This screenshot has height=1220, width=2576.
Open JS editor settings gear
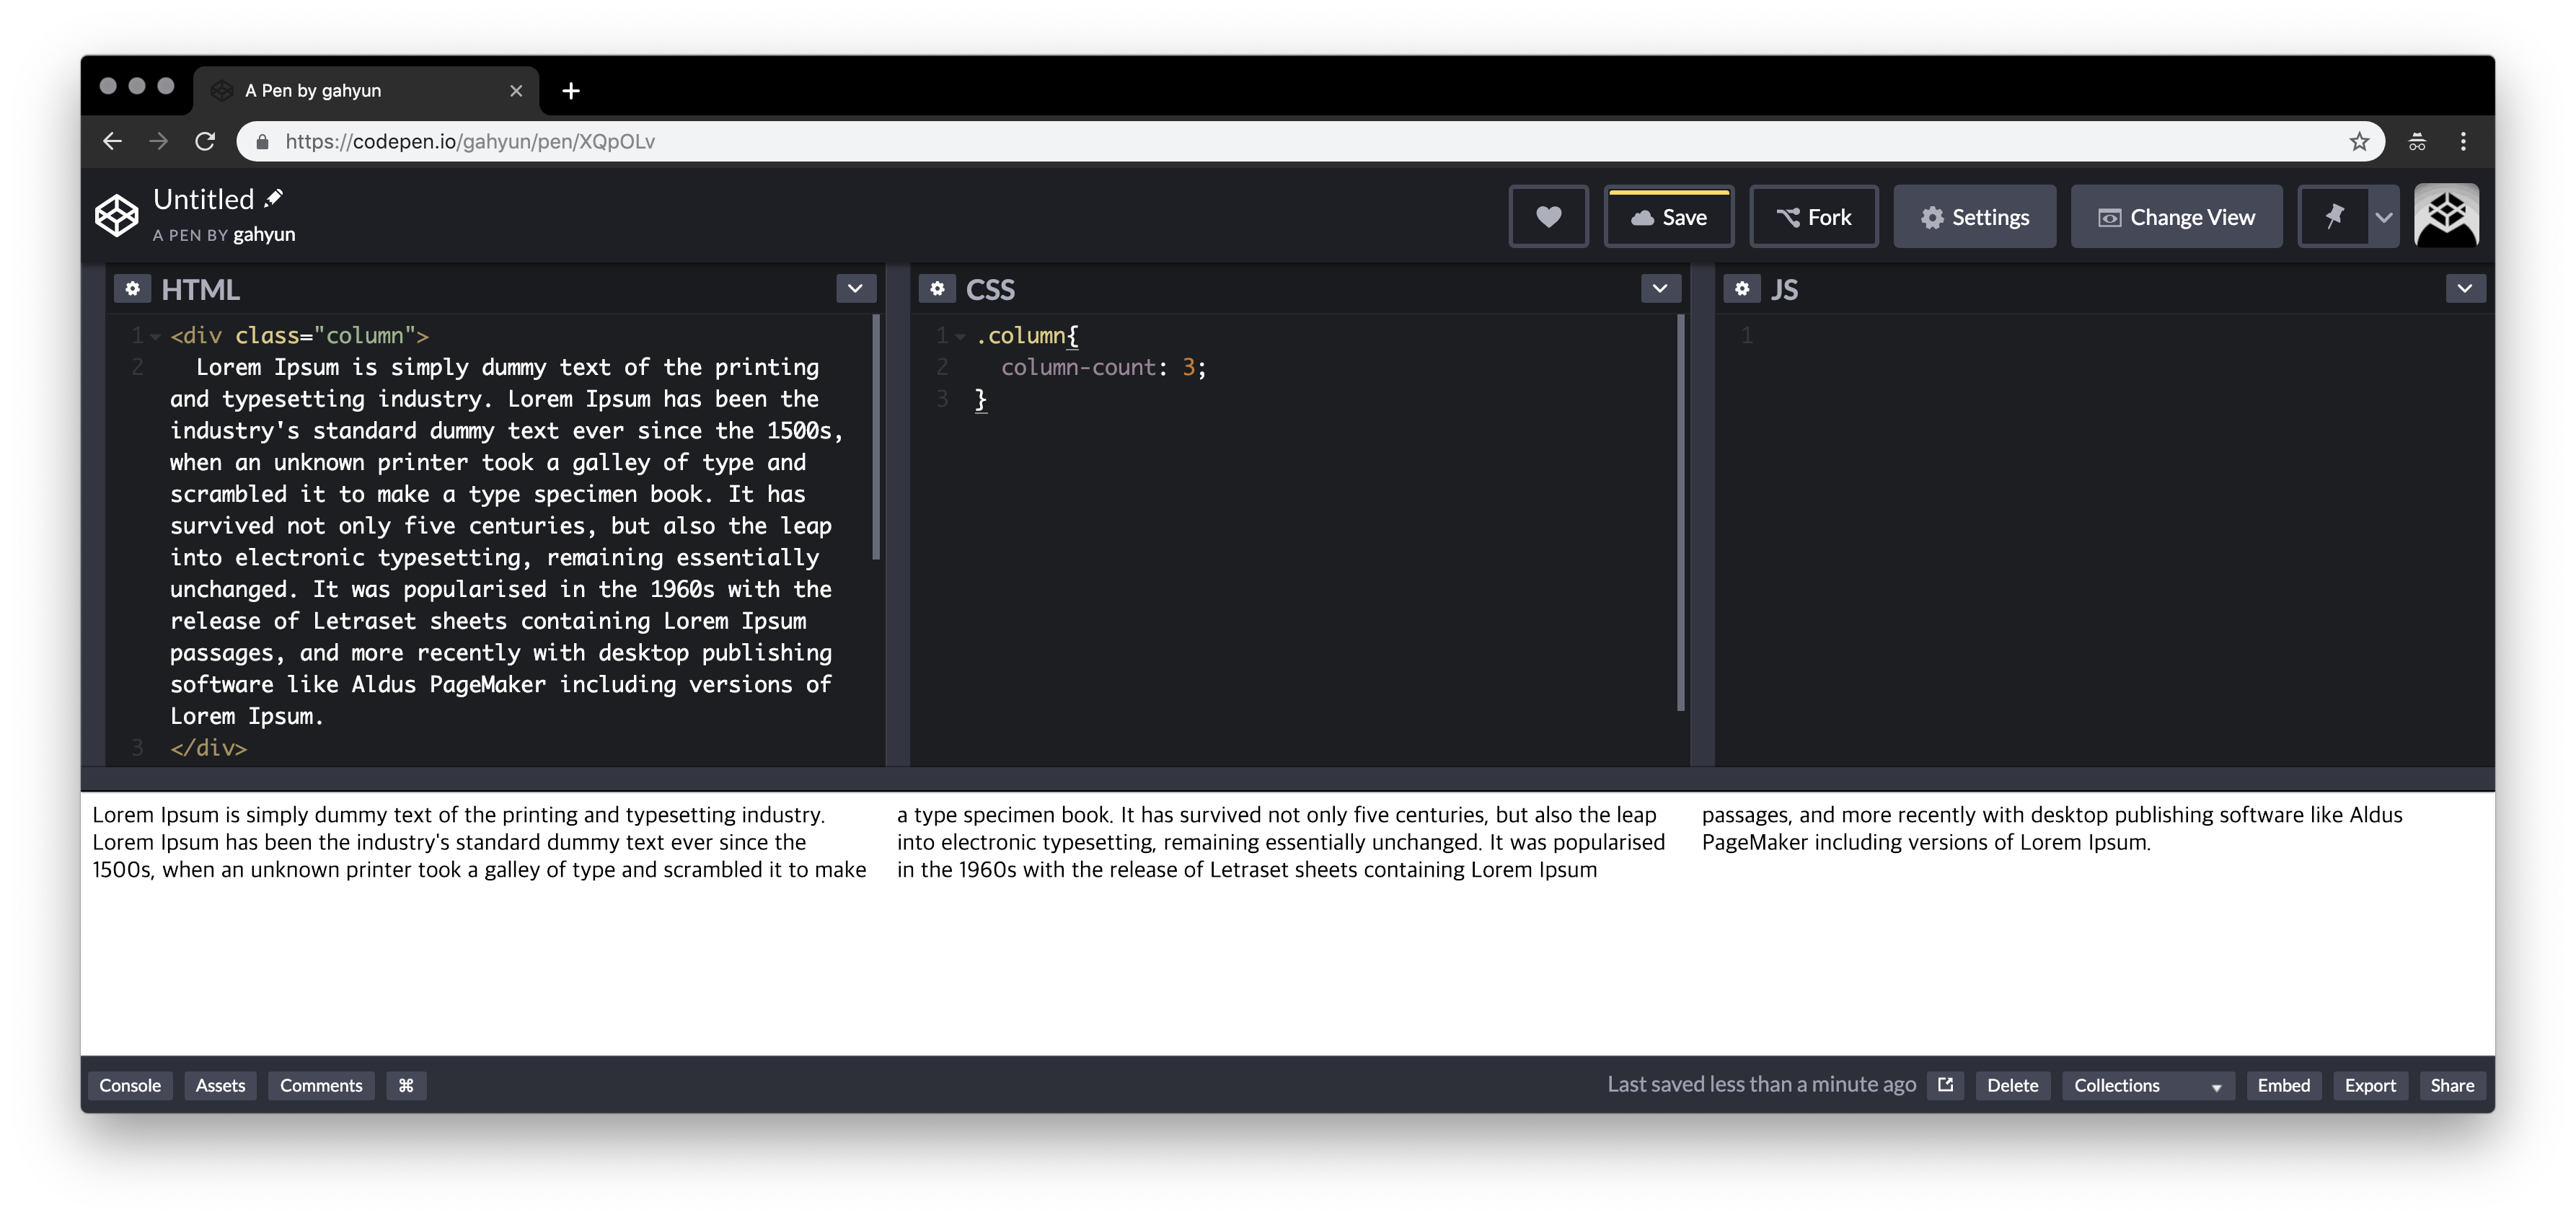1742,289
